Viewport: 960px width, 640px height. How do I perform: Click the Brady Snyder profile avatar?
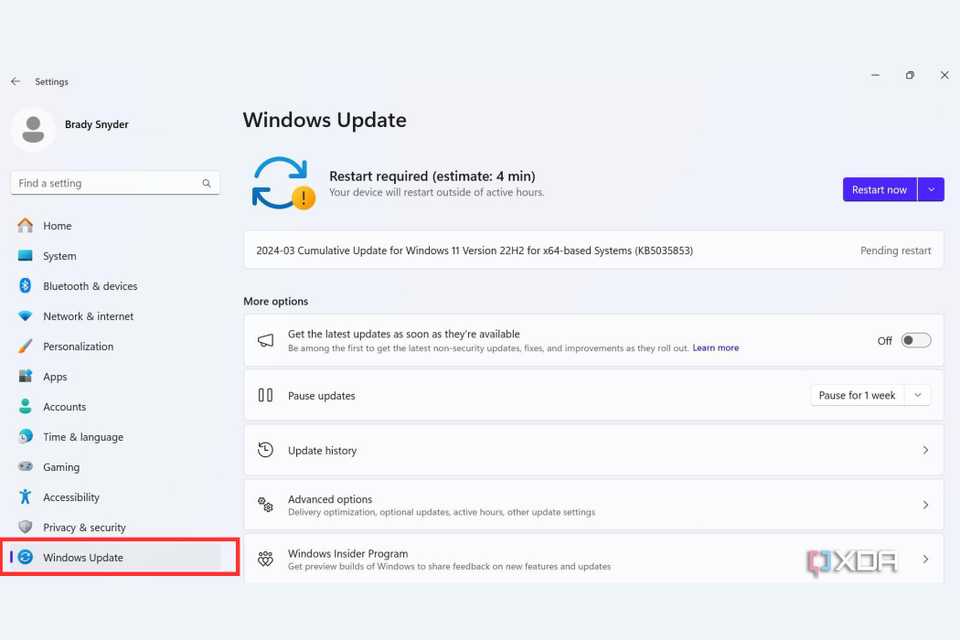coord(33,129)
